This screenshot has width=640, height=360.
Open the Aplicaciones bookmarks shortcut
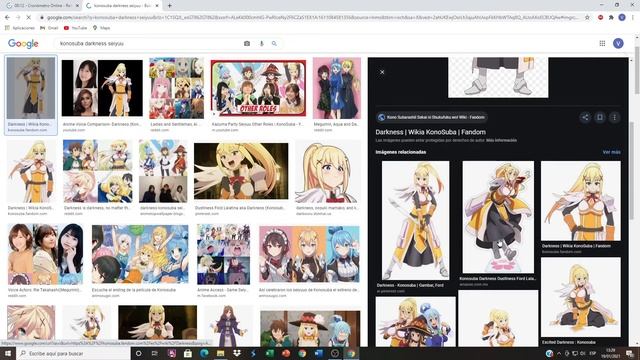(x=20, y=28)
